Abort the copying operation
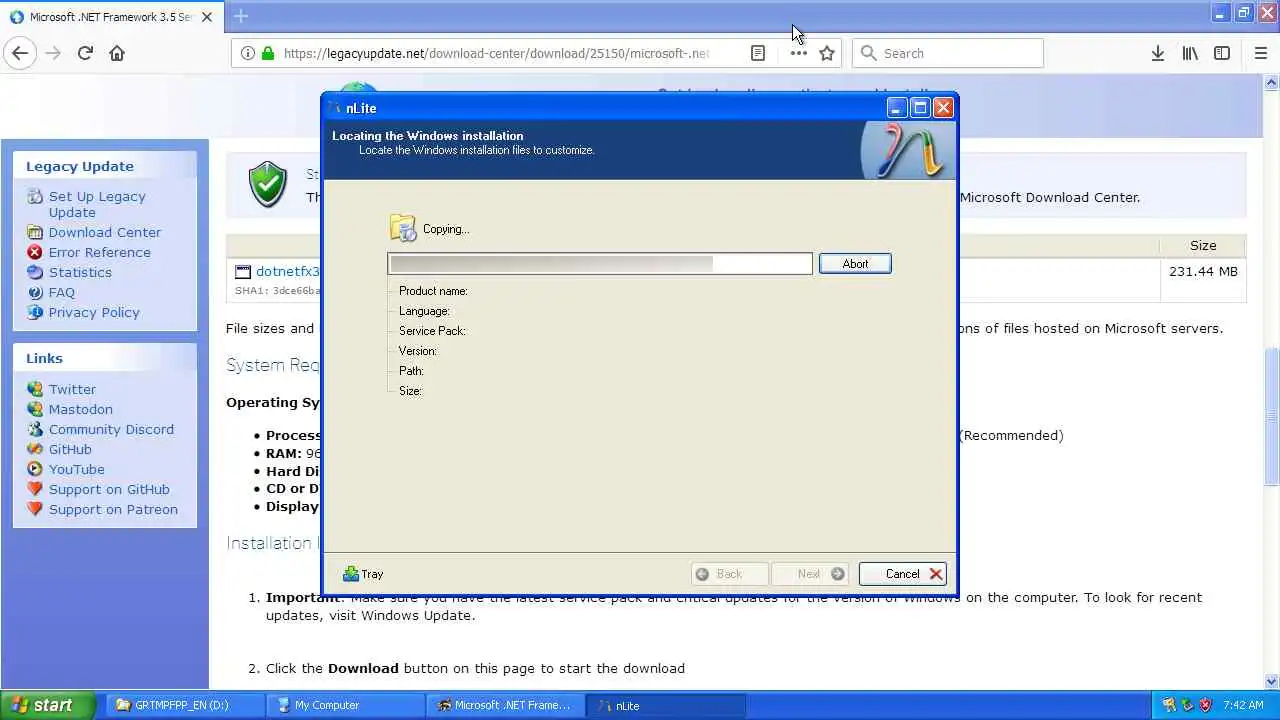 (x=855, y=264)
